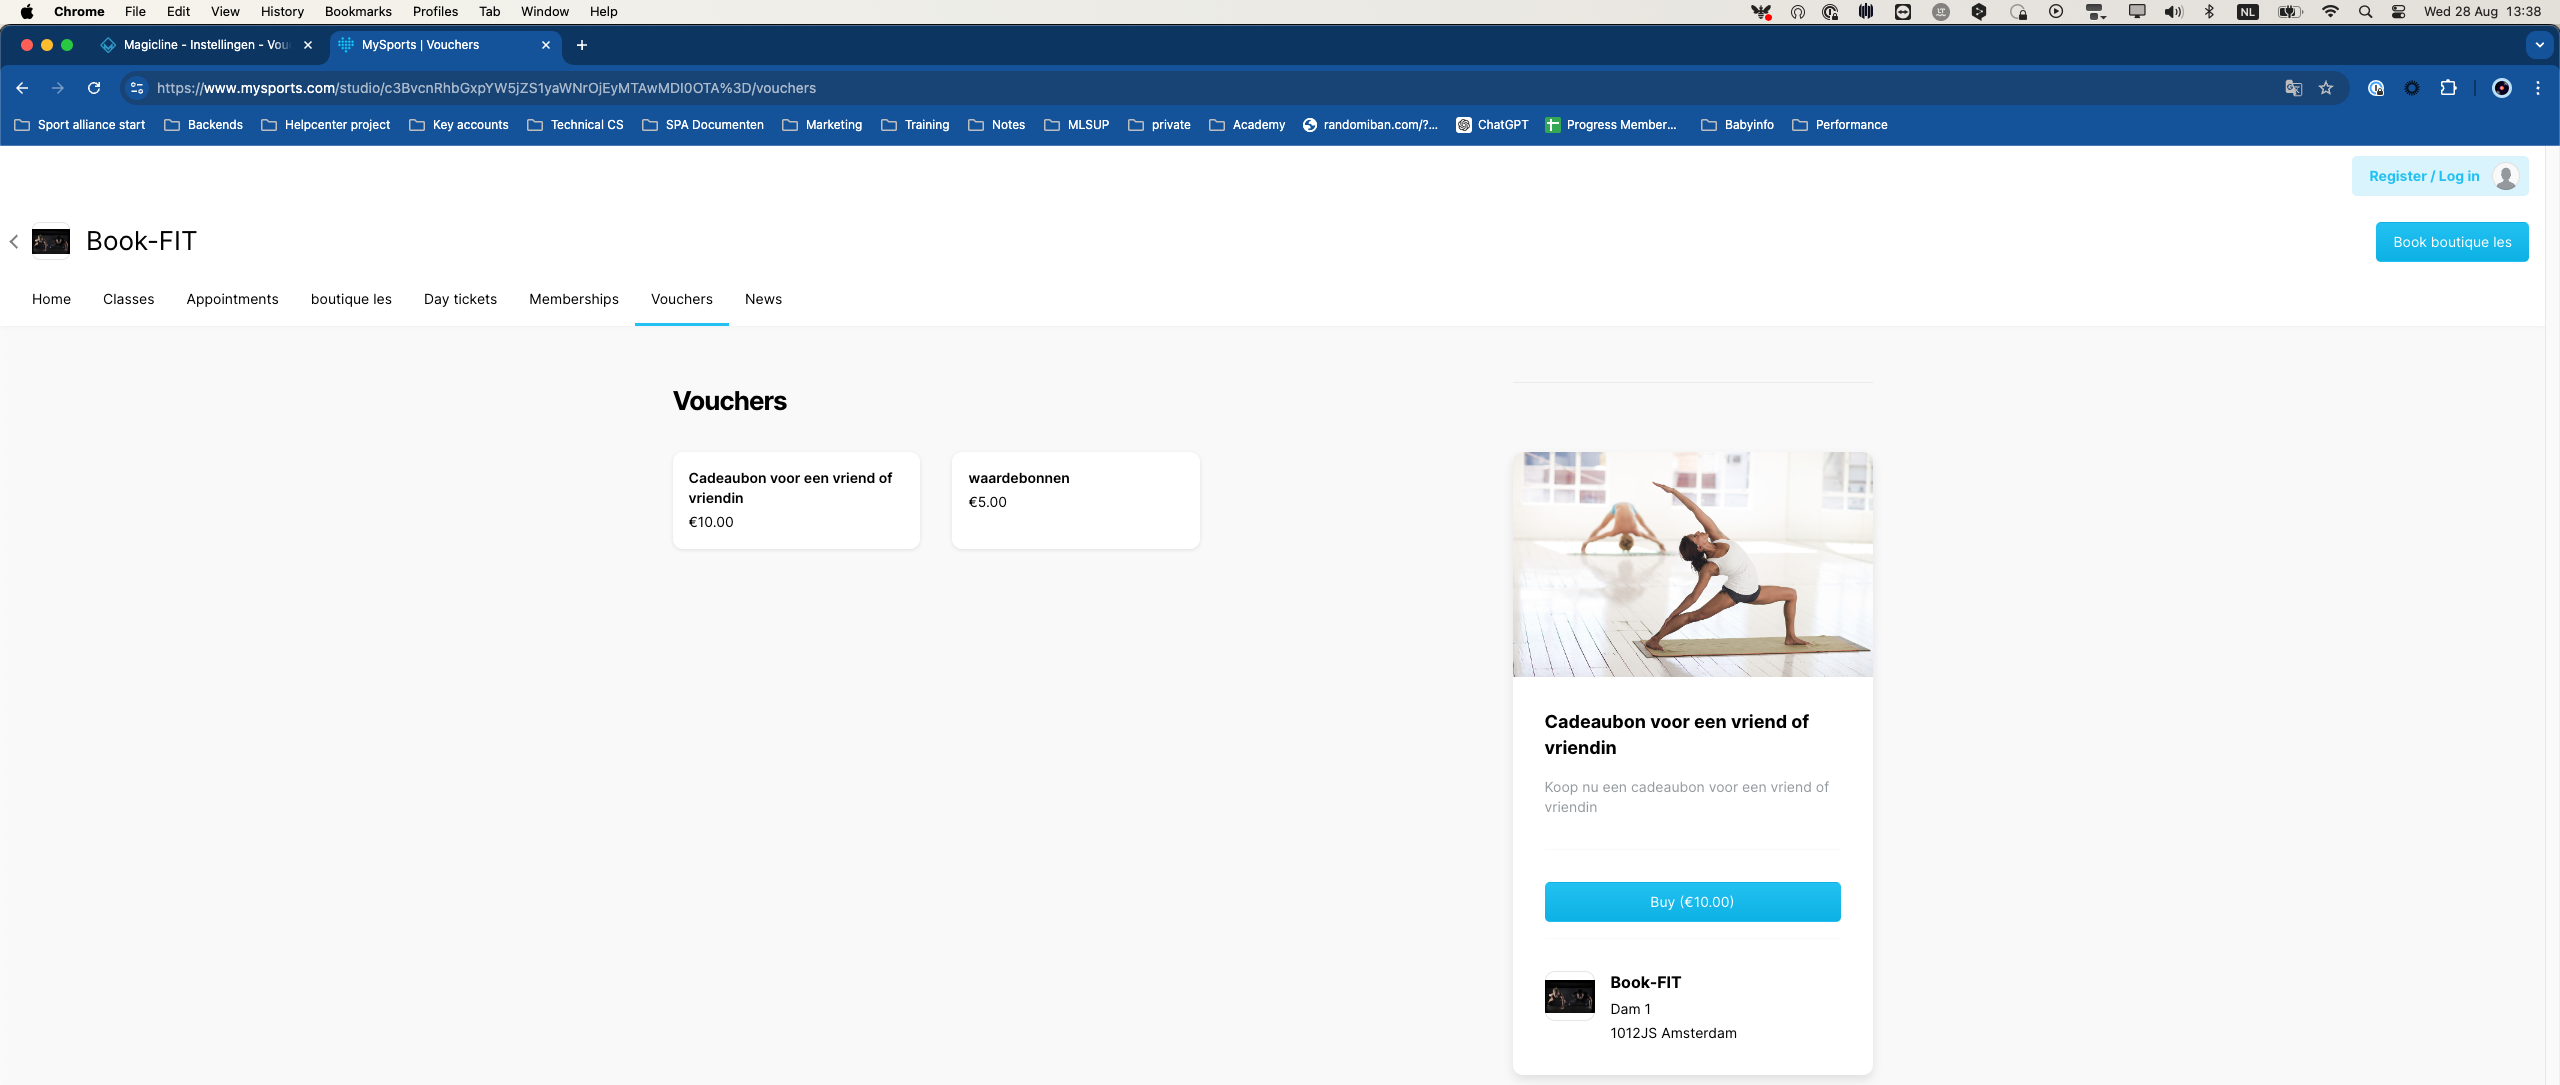Screen dimensions: 2560x1085
Task: Select the Cadeaubon voor een vriend voucher card
Action: pos(796,500)
